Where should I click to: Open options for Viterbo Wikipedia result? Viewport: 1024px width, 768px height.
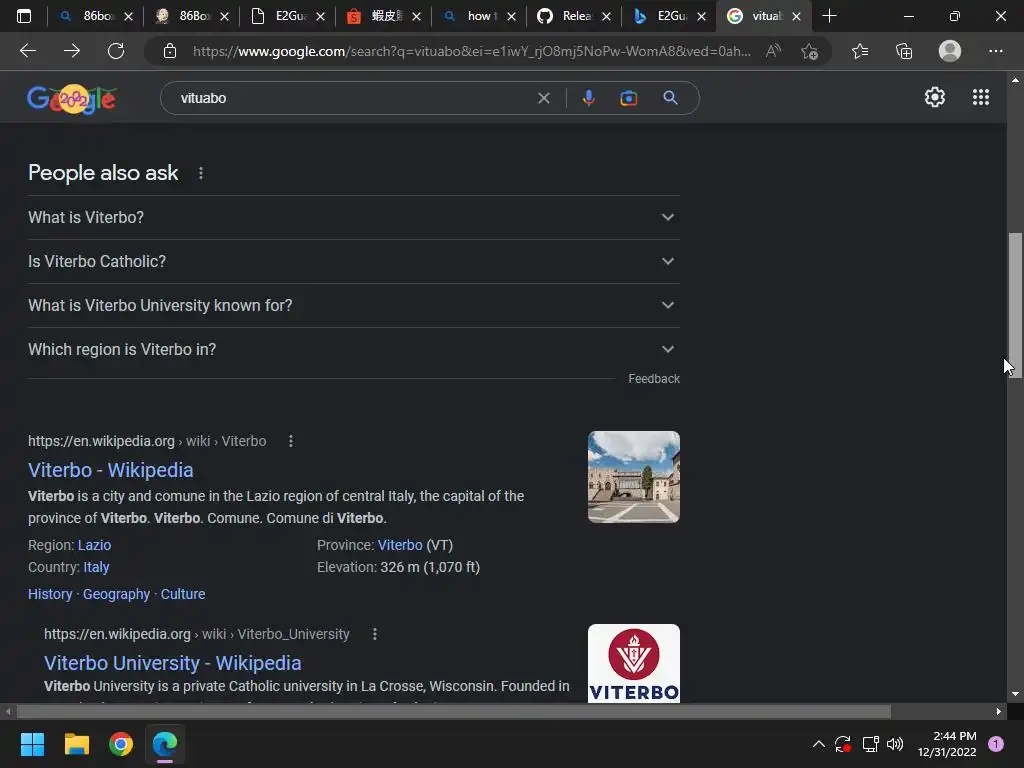[291, 441]
